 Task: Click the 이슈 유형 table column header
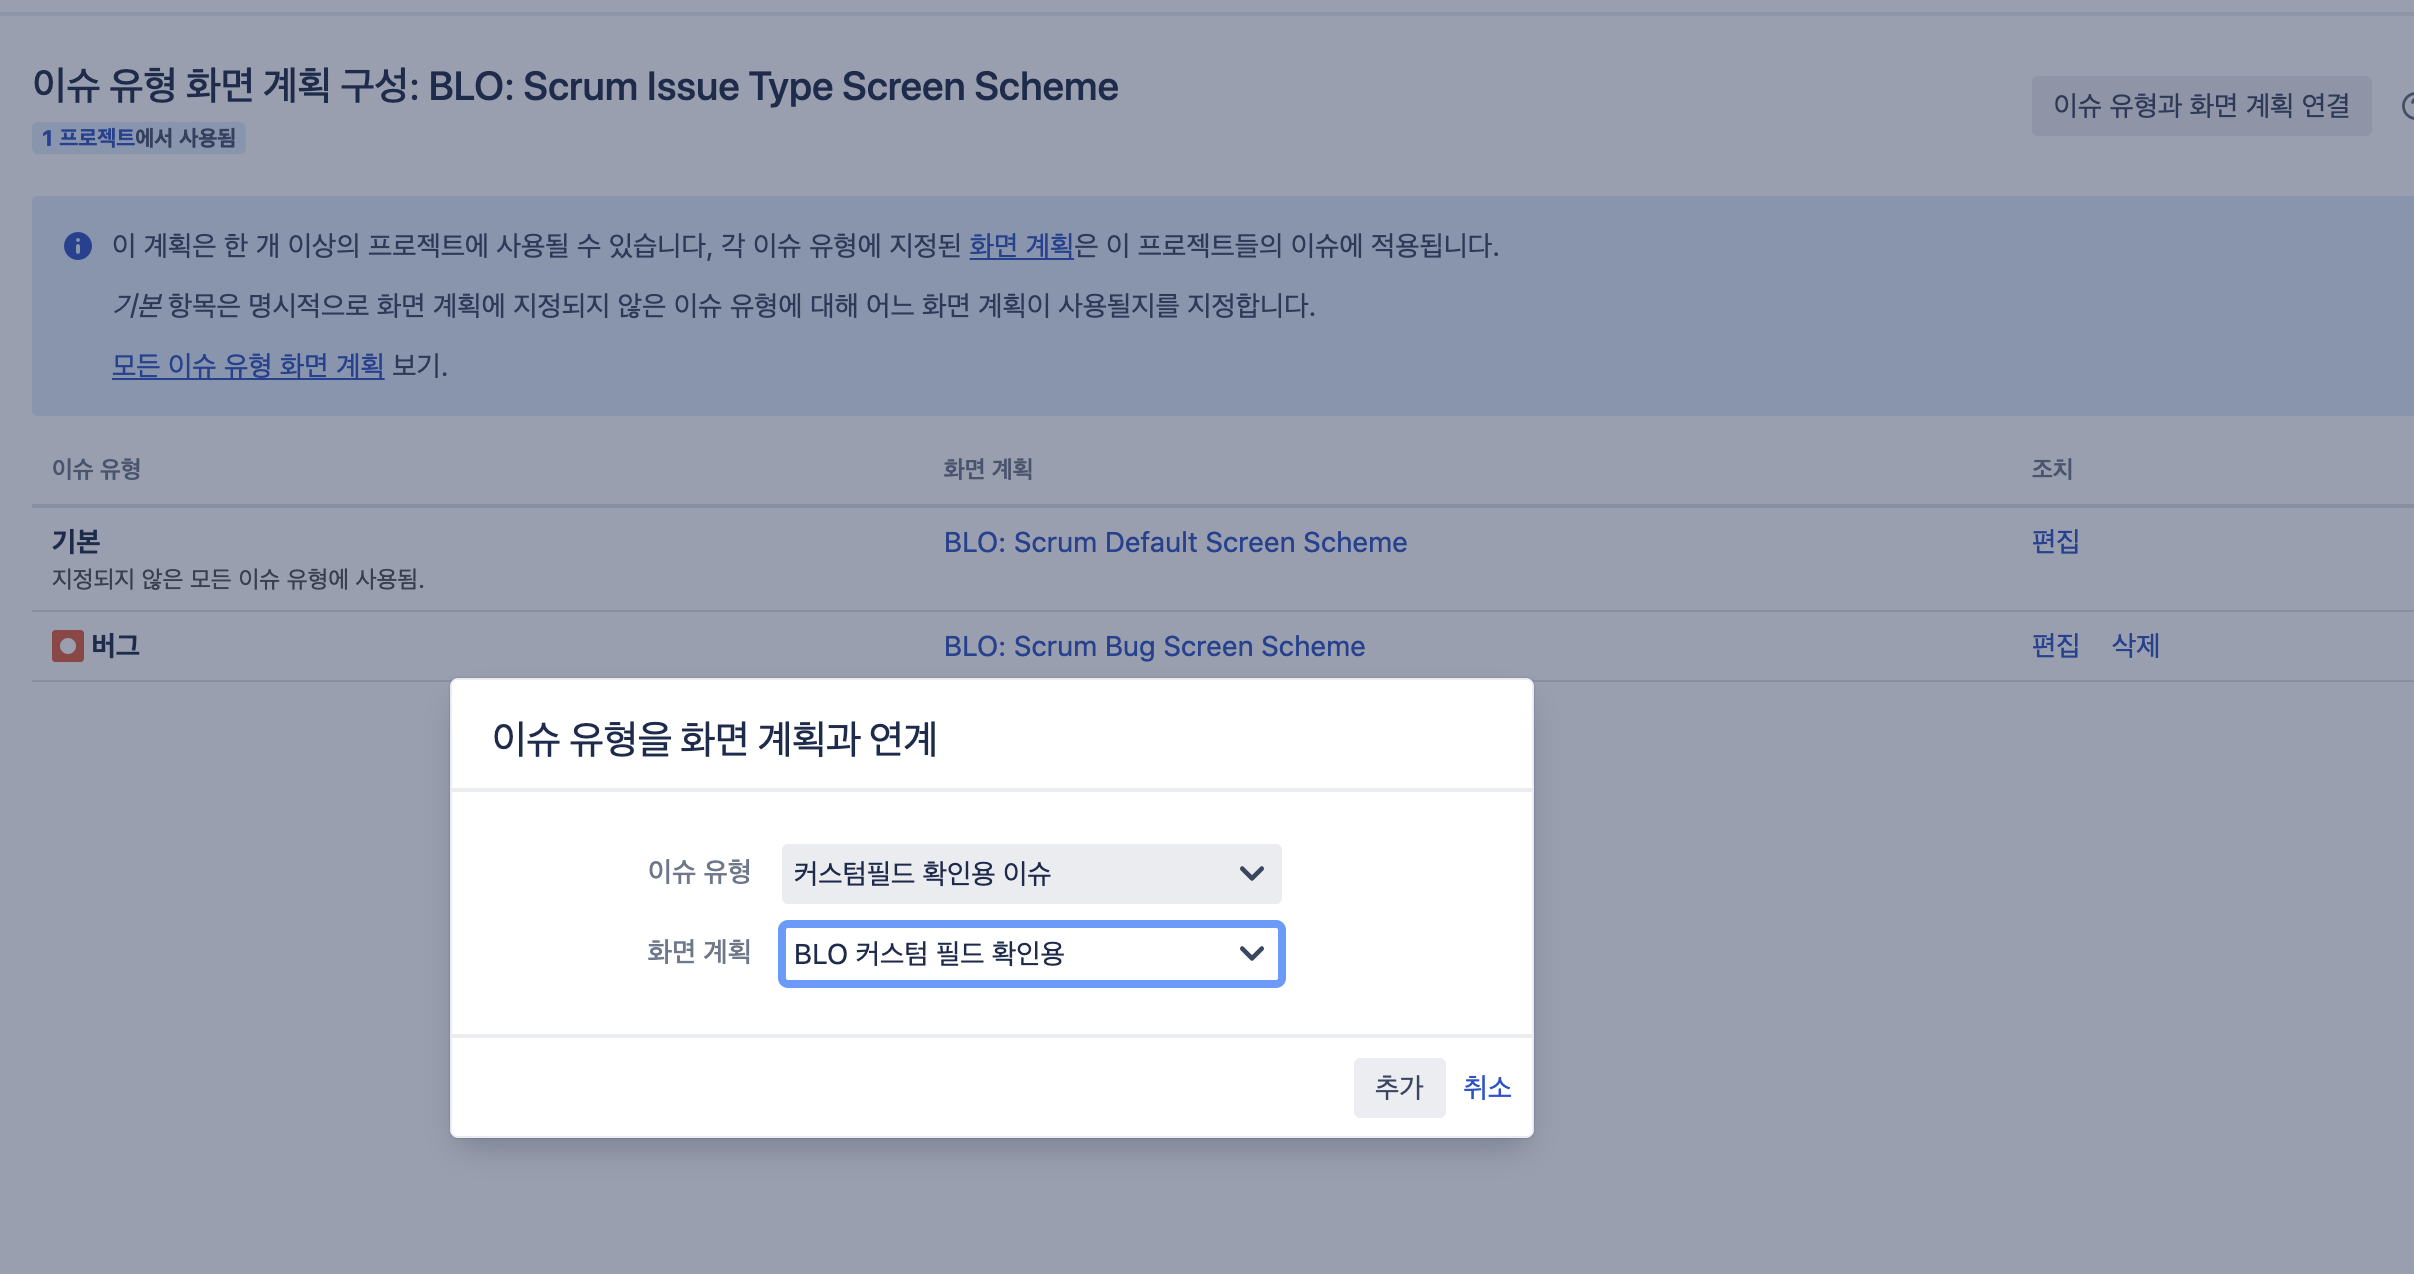pos(96,469)
